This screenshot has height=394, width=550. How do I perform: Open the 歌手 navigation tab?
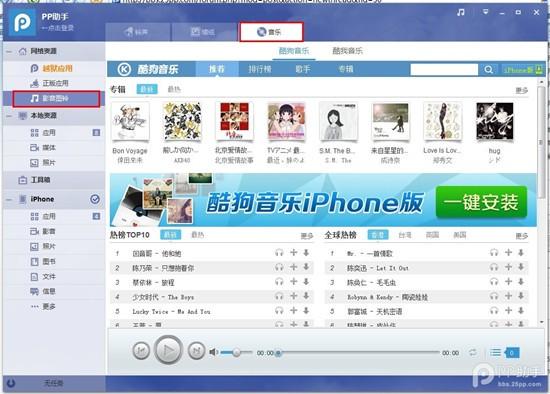point(303,69)
